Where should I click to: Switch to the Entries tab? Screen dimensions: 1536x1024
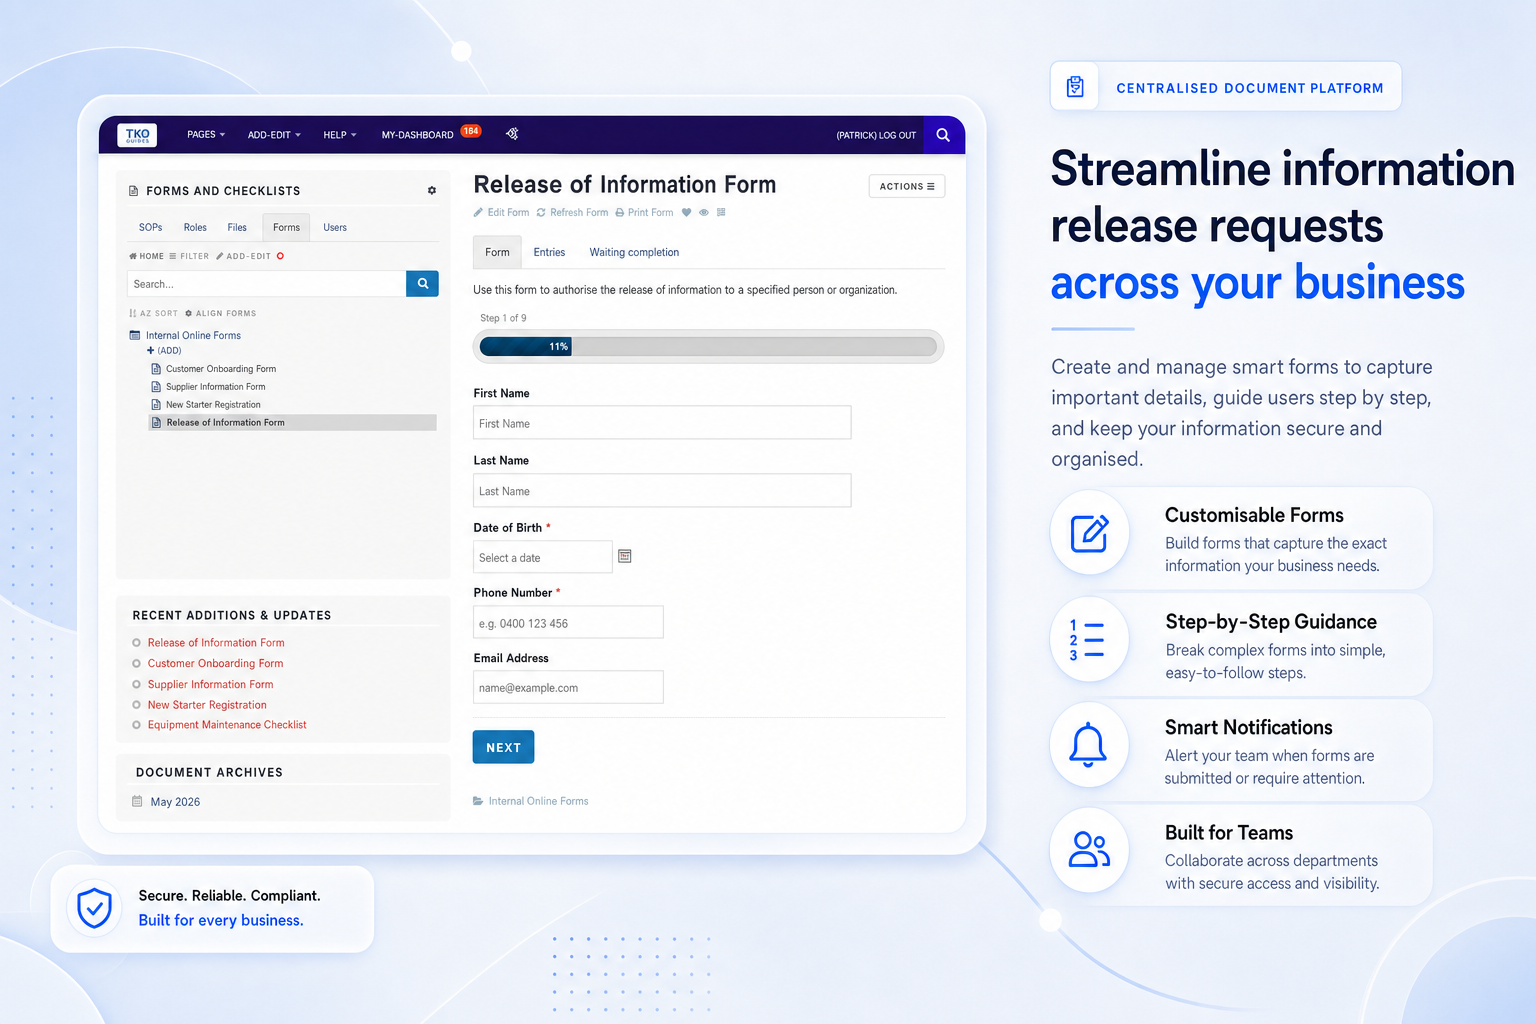tap(549, 252)
